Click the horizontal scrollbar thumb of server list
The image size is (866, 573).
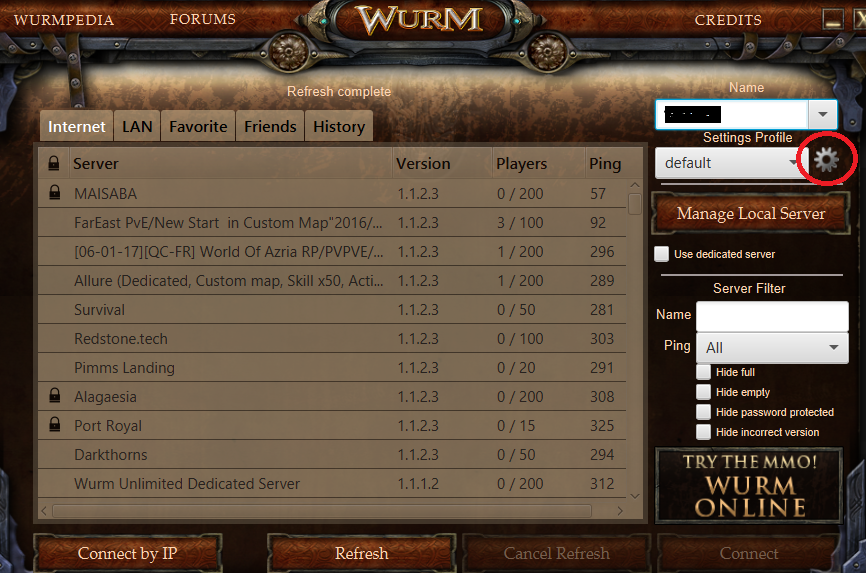[x=322, y=511]
